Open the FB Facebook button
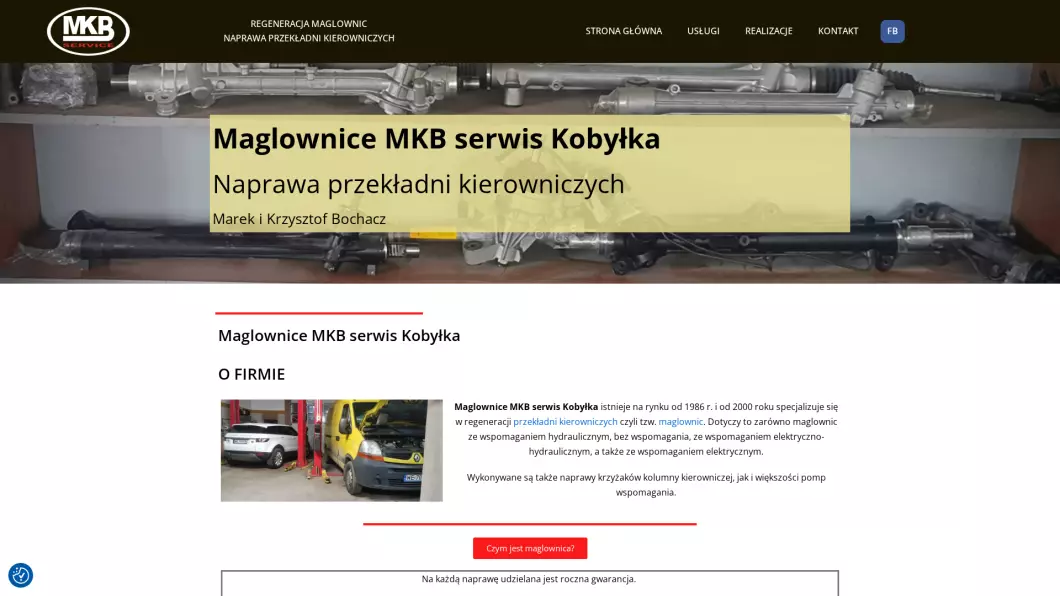Screen dimensions: 1060x596 (892, 31)
